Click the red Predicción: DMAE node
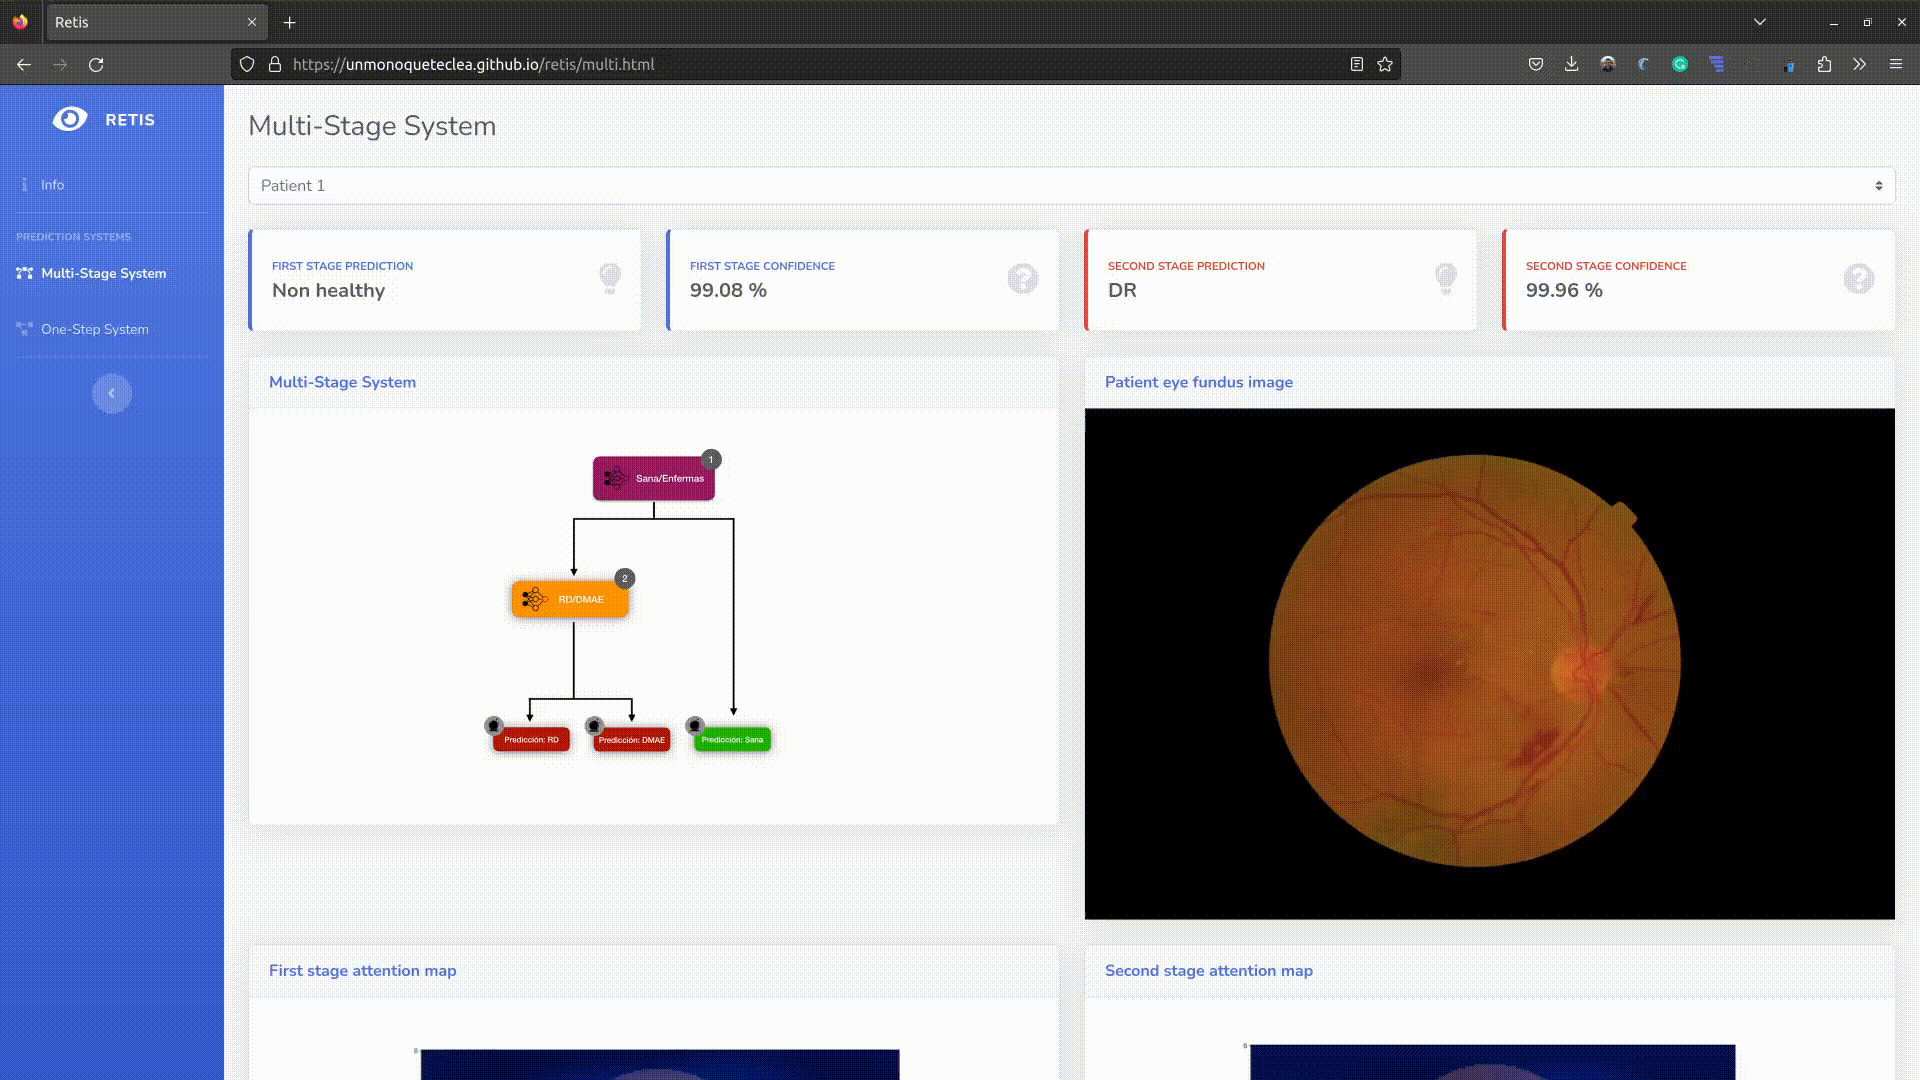Viewport: 1920px width, 1080px height. click(x=632, y=740)
